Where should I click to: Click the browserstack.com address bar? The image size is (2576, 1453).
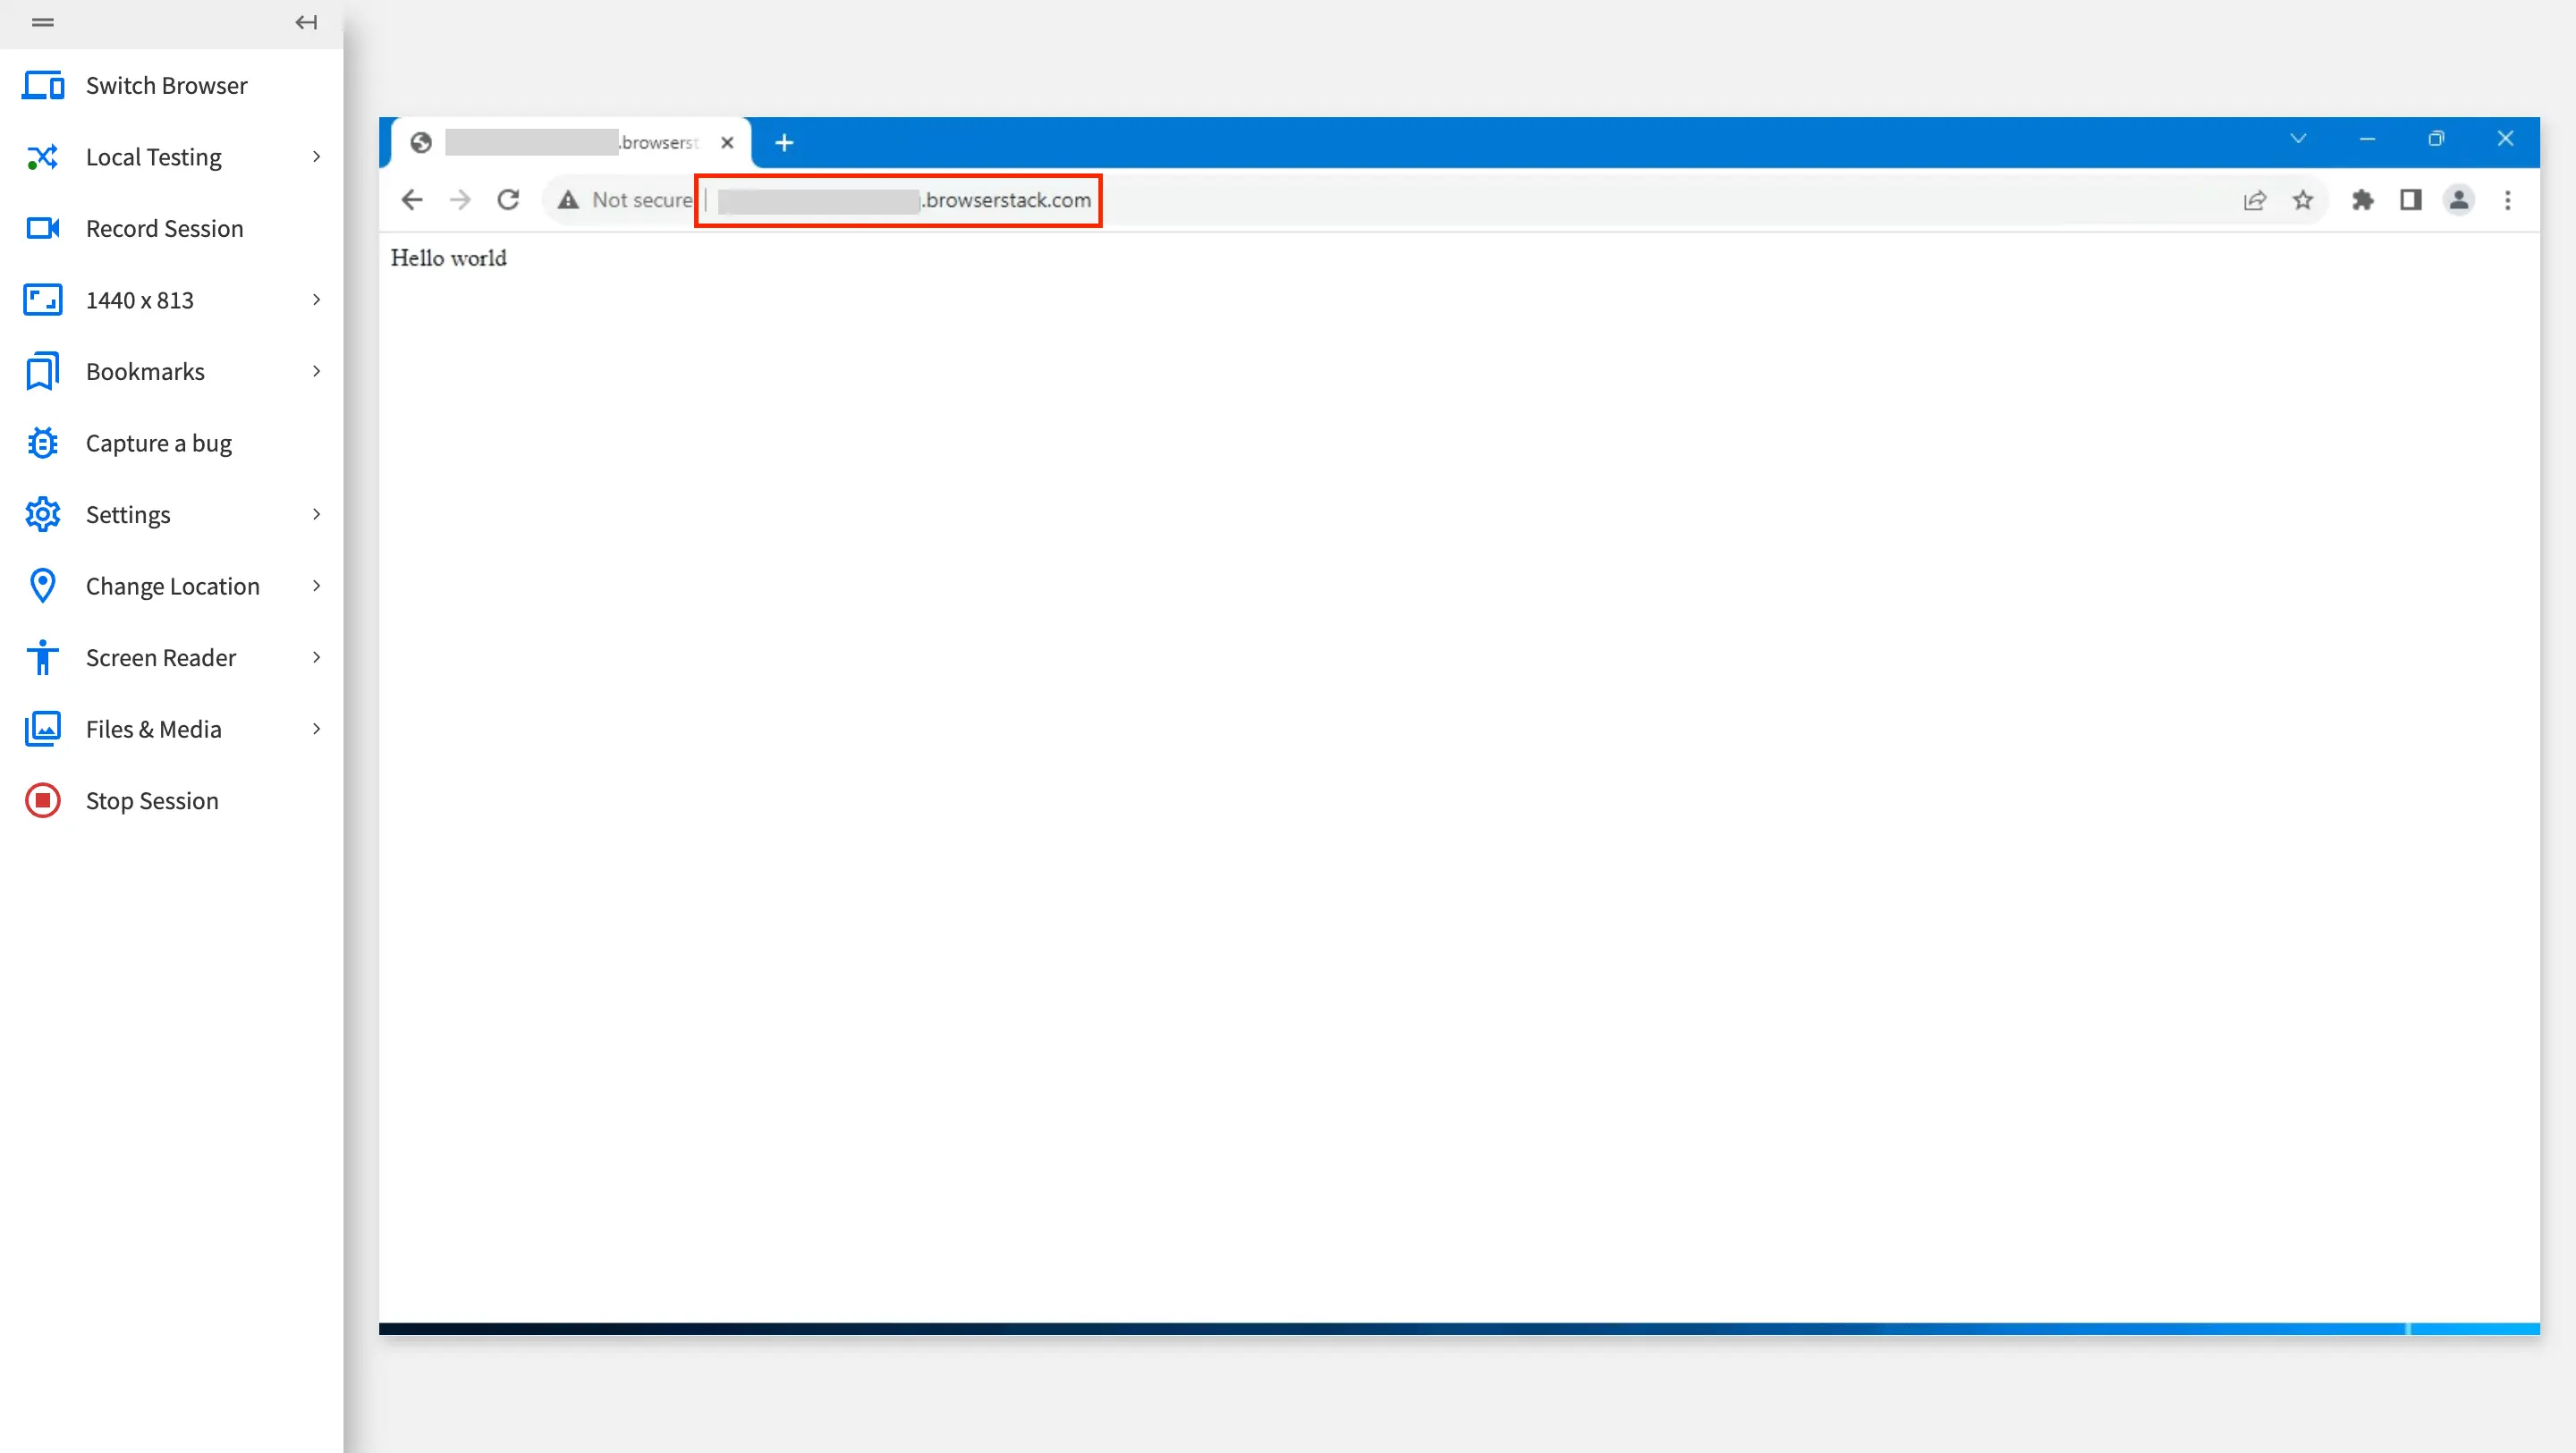point(902,198)
